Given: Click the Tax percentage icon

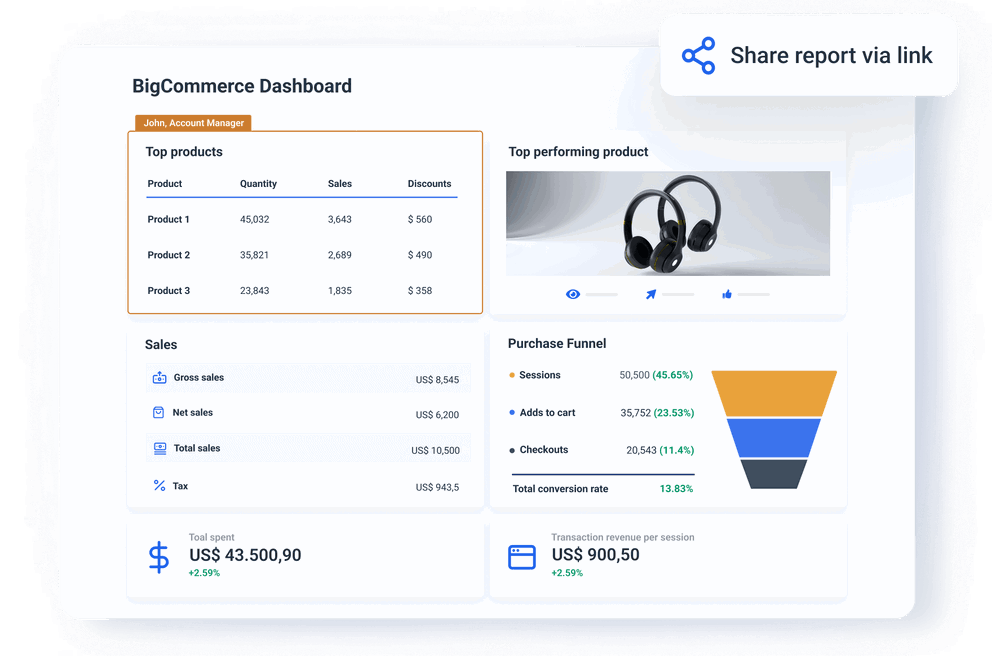Looking at the screenshot, I should (x=160, y=486).
